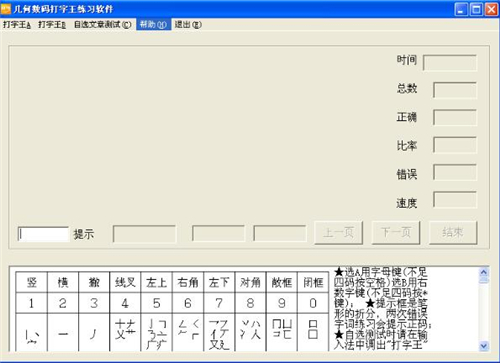Screen dimensions: 500x363
Task: Click the 结束 button
Action: click(453, 232)
